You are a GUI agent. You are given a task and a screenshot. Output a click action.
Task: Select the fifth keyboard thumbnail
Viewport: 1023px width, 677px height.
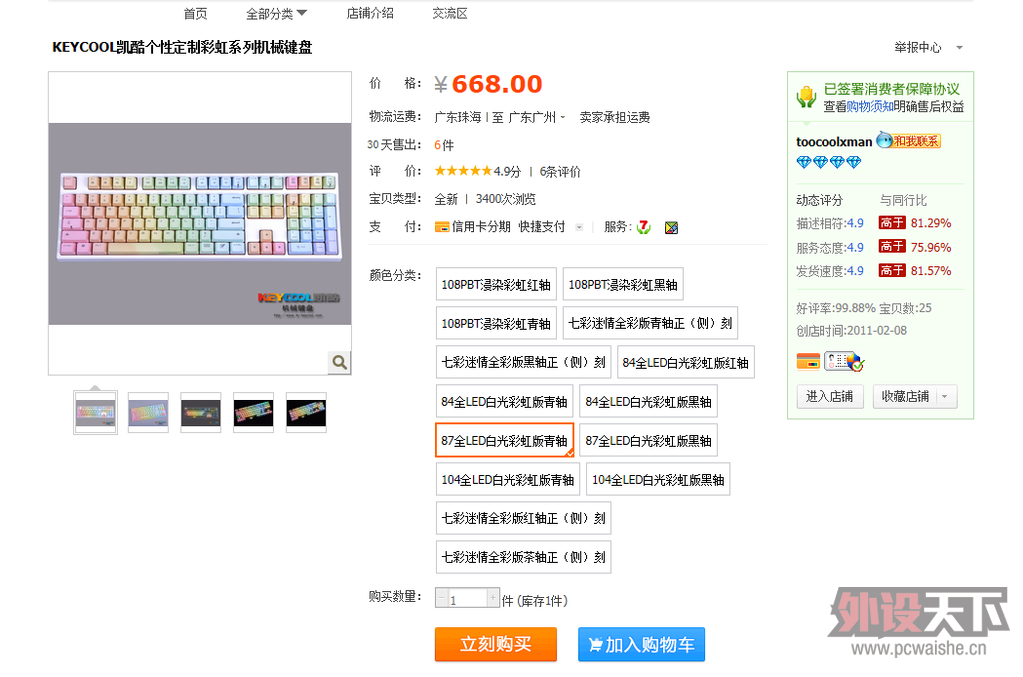point(306,412)
